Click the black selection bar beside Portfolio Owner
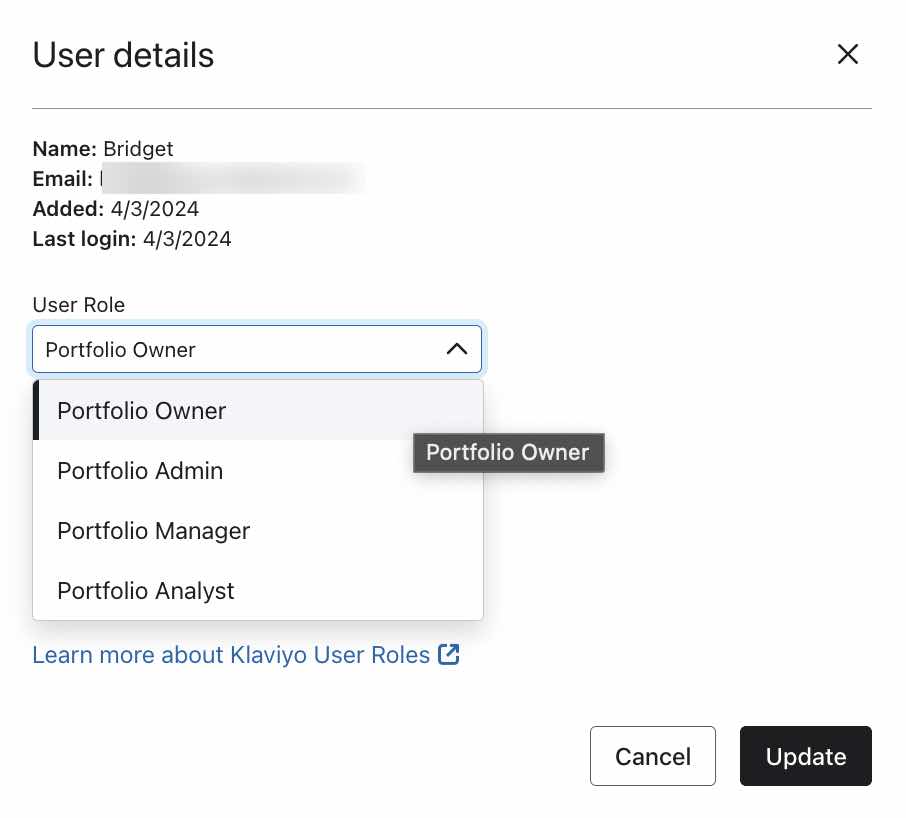Viewport: 906px width, 818px height. coord(36,411)
